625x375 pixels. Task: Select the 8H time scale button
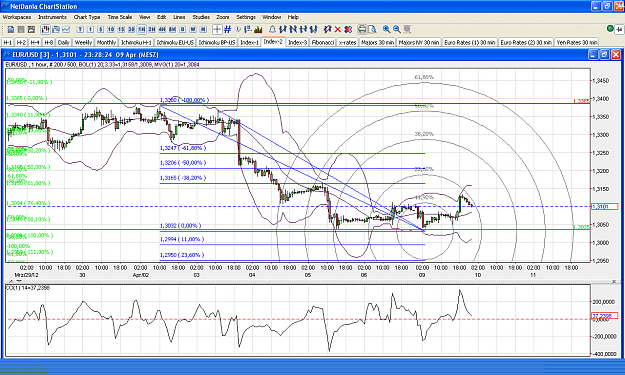tap(173, 29)
